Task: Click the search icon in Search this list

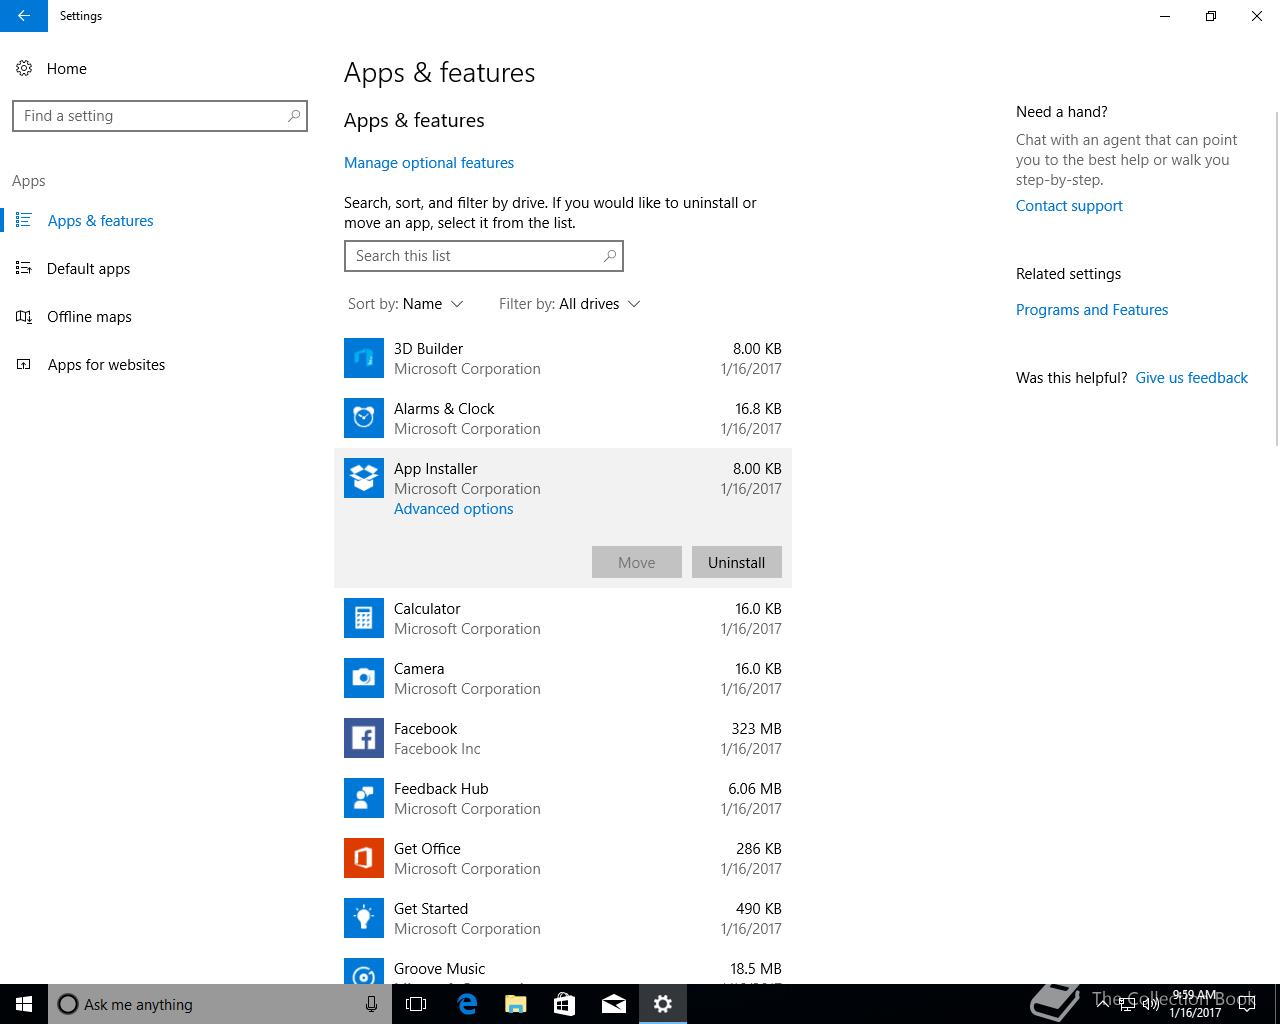Action: click(x=610, y=256)
